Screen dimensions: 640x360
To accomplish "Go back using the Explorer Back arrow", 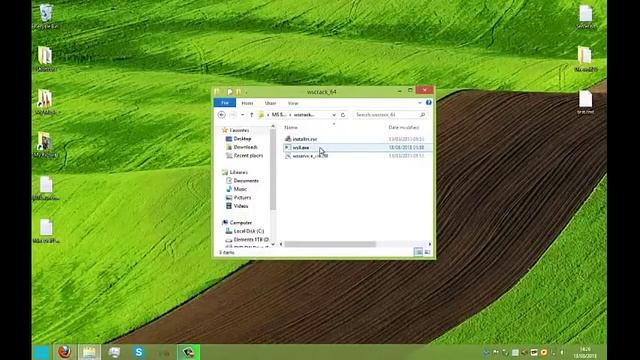I will click(222, 115).
